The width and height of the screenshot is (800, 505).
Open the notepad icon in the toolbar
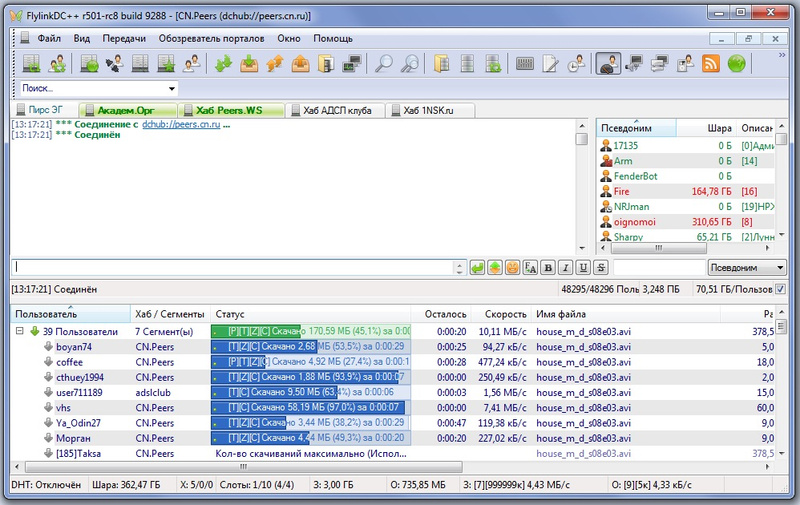coord(551,64)
